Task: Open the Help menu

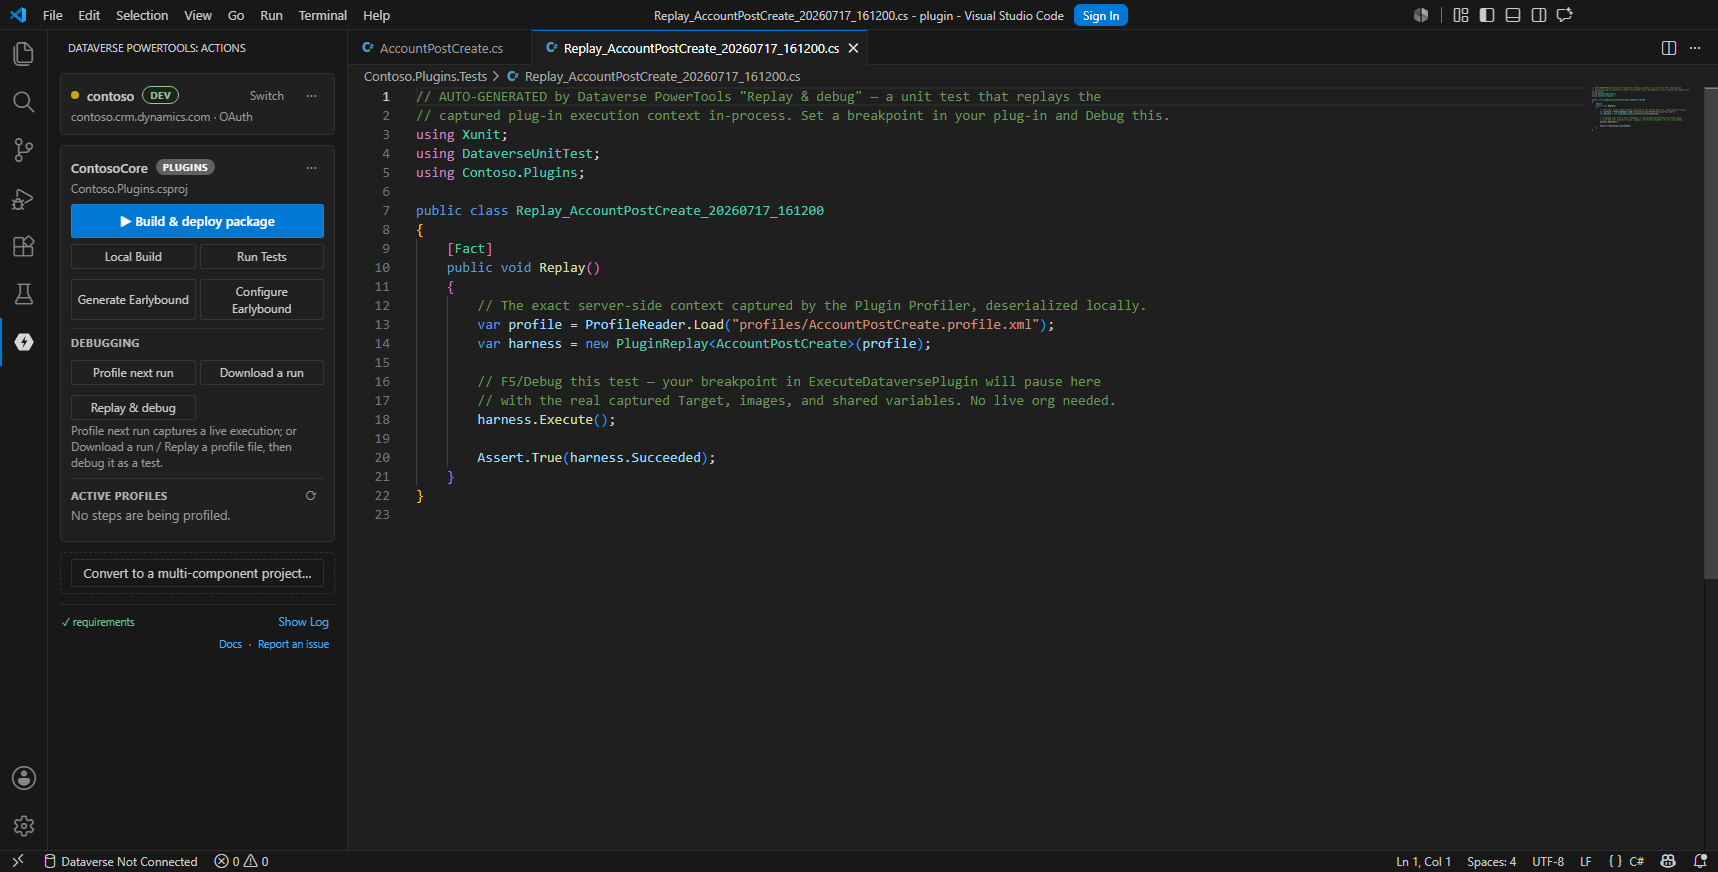Action: pyautogui.click(x=377, y=15)
